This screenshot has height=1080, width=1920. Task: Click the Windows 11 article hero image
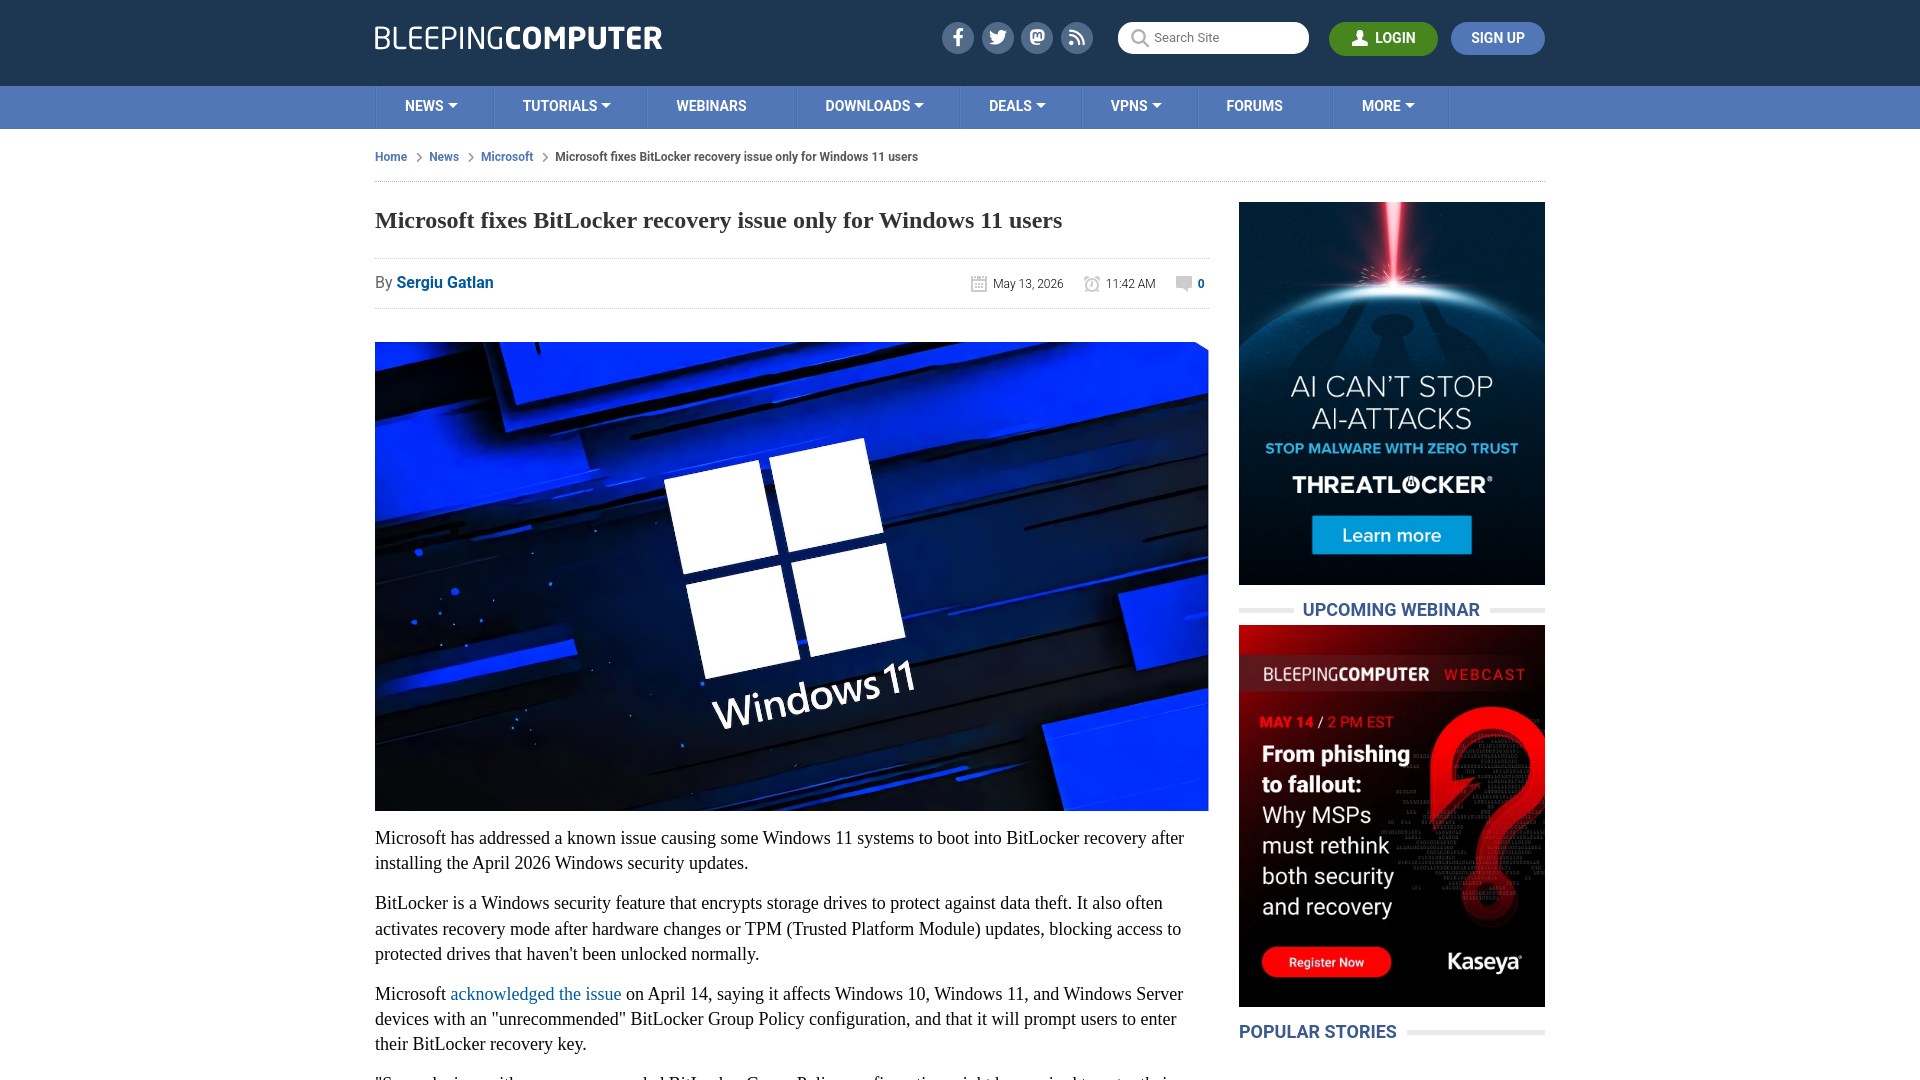(791, 576)
